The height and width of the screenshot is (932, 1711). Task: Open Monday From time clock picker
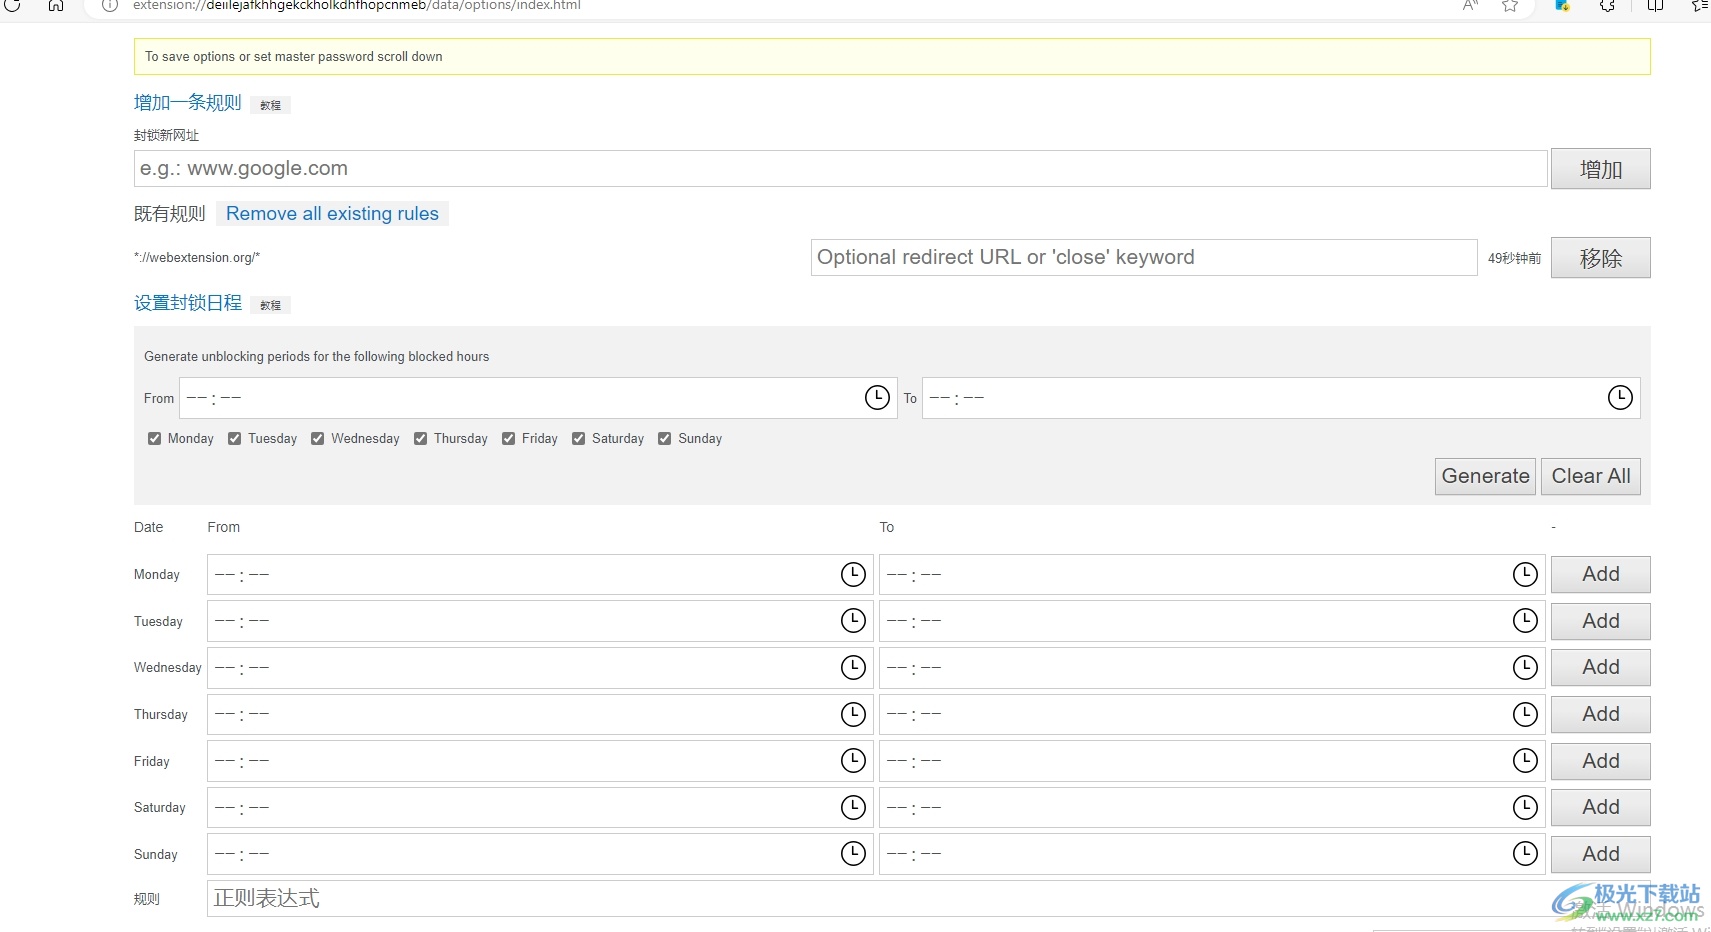click(853, 574)
